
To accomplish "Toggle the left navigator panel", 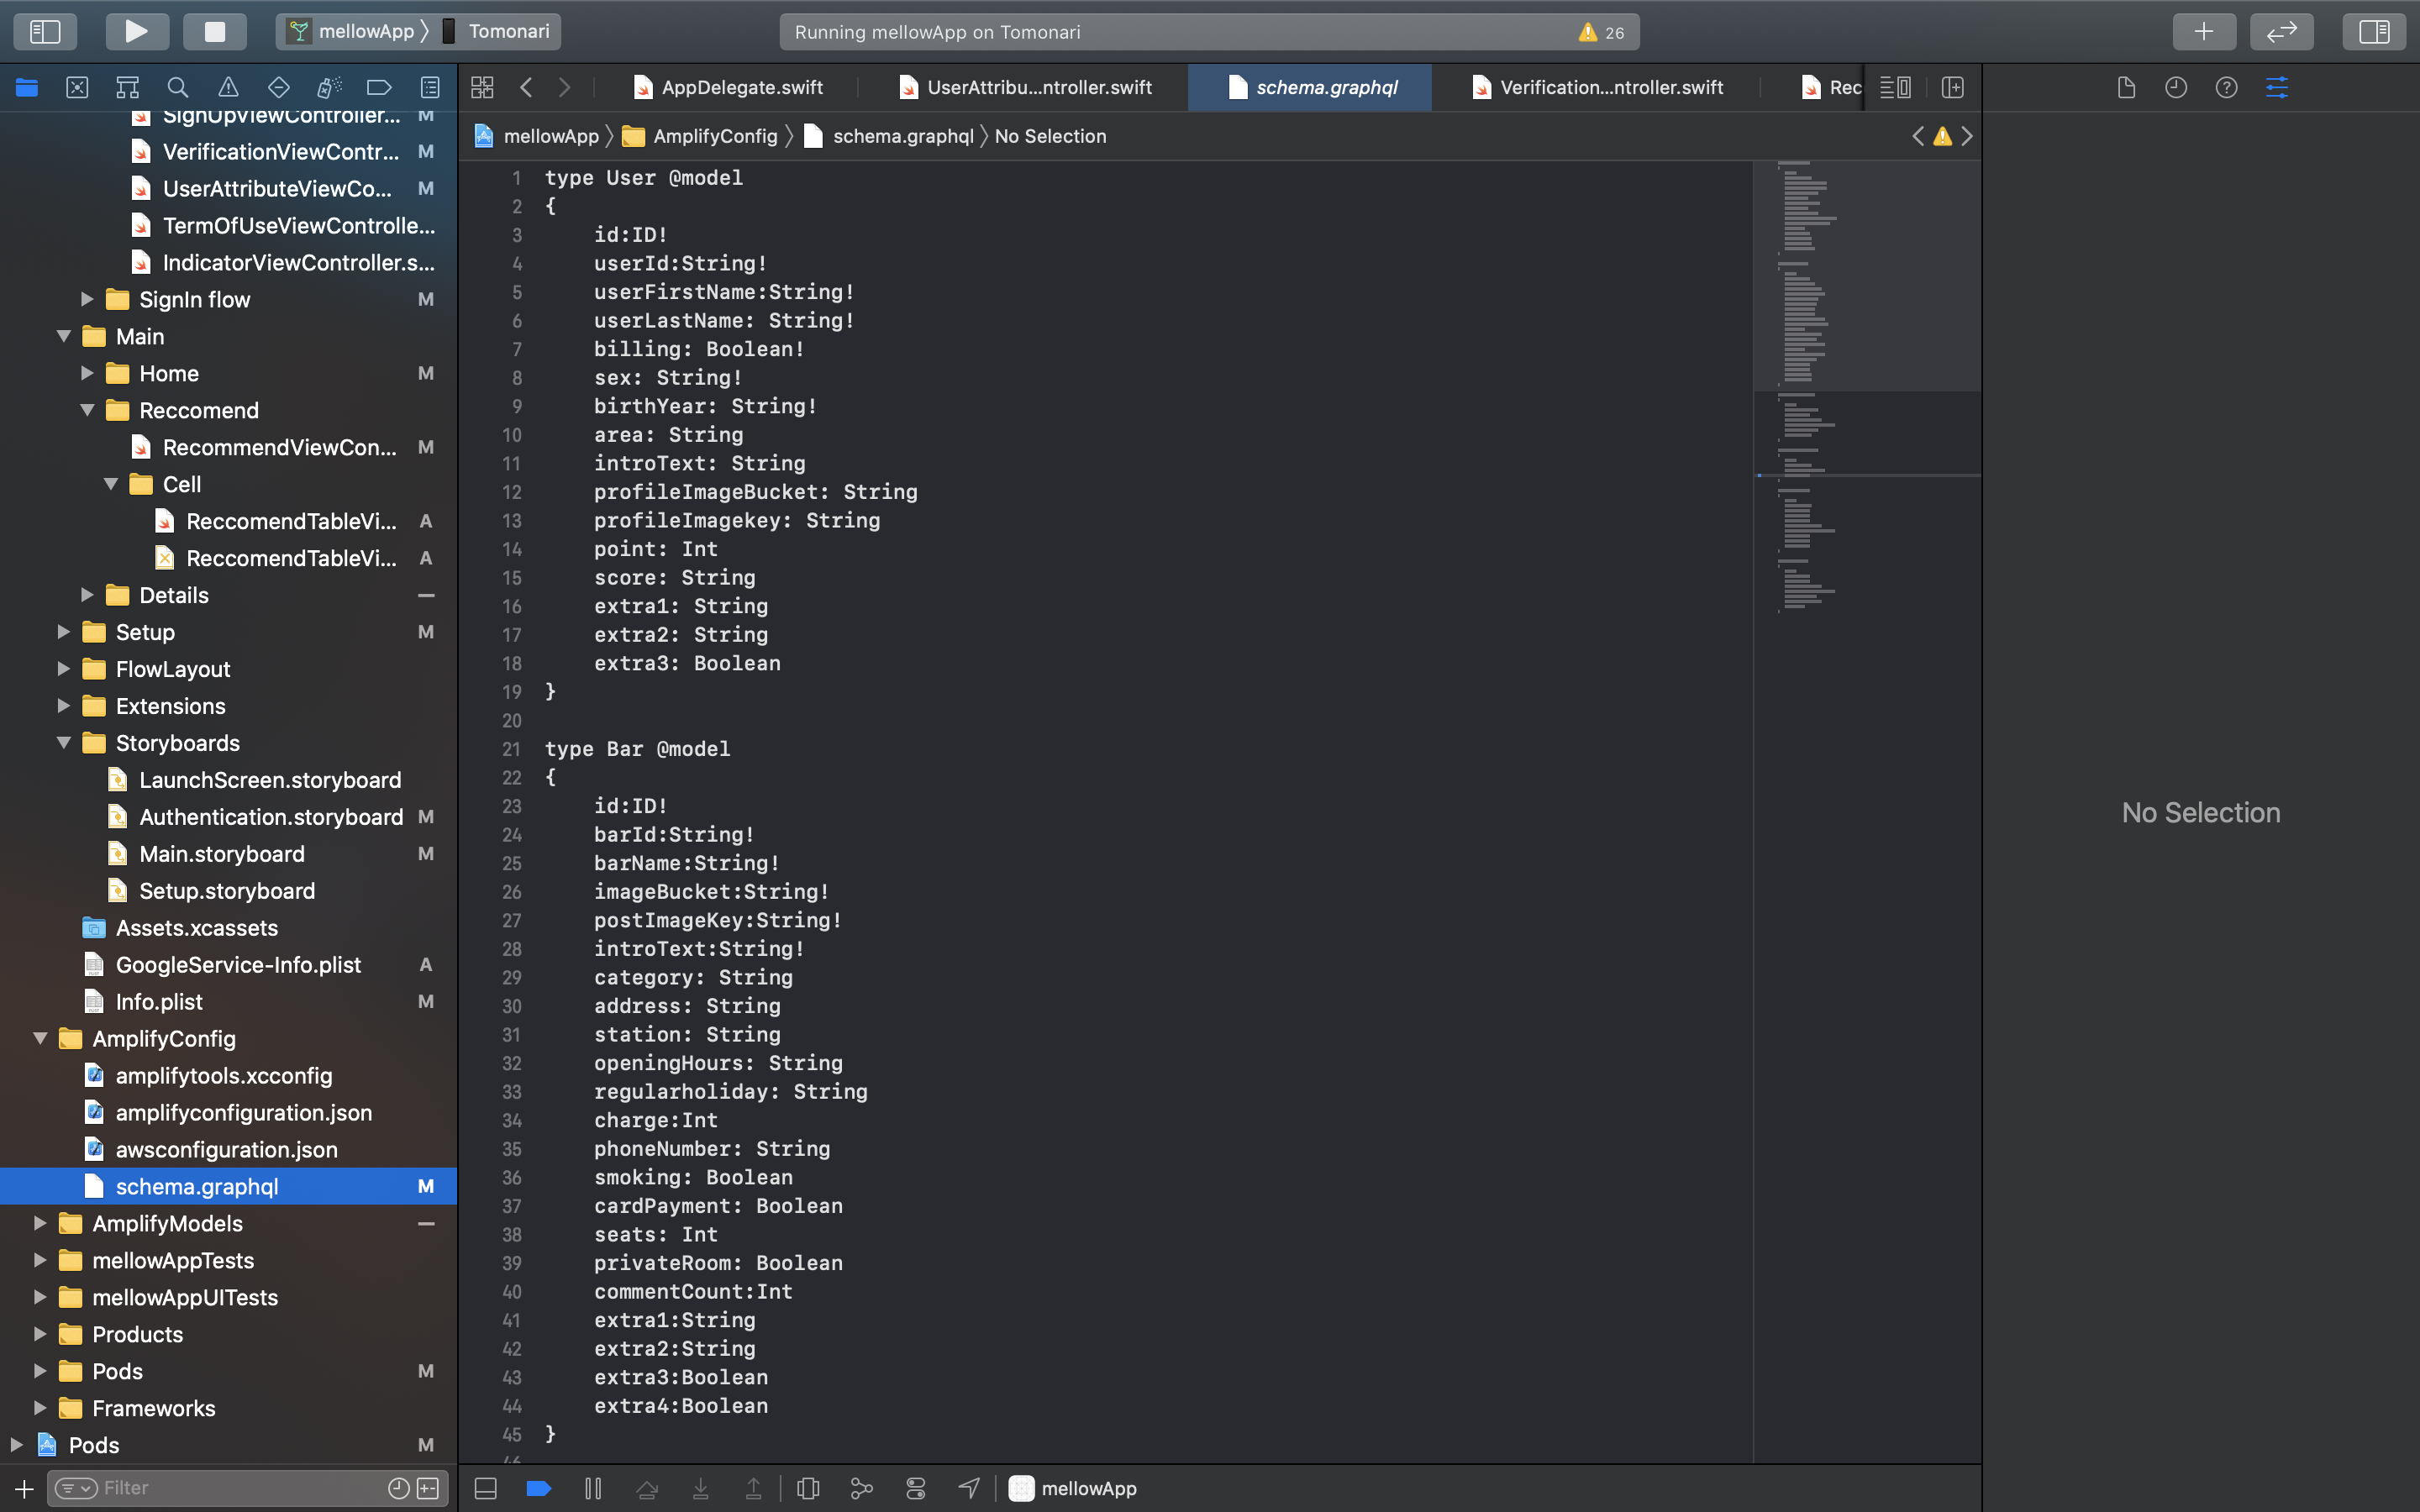I will click(45, 31).
